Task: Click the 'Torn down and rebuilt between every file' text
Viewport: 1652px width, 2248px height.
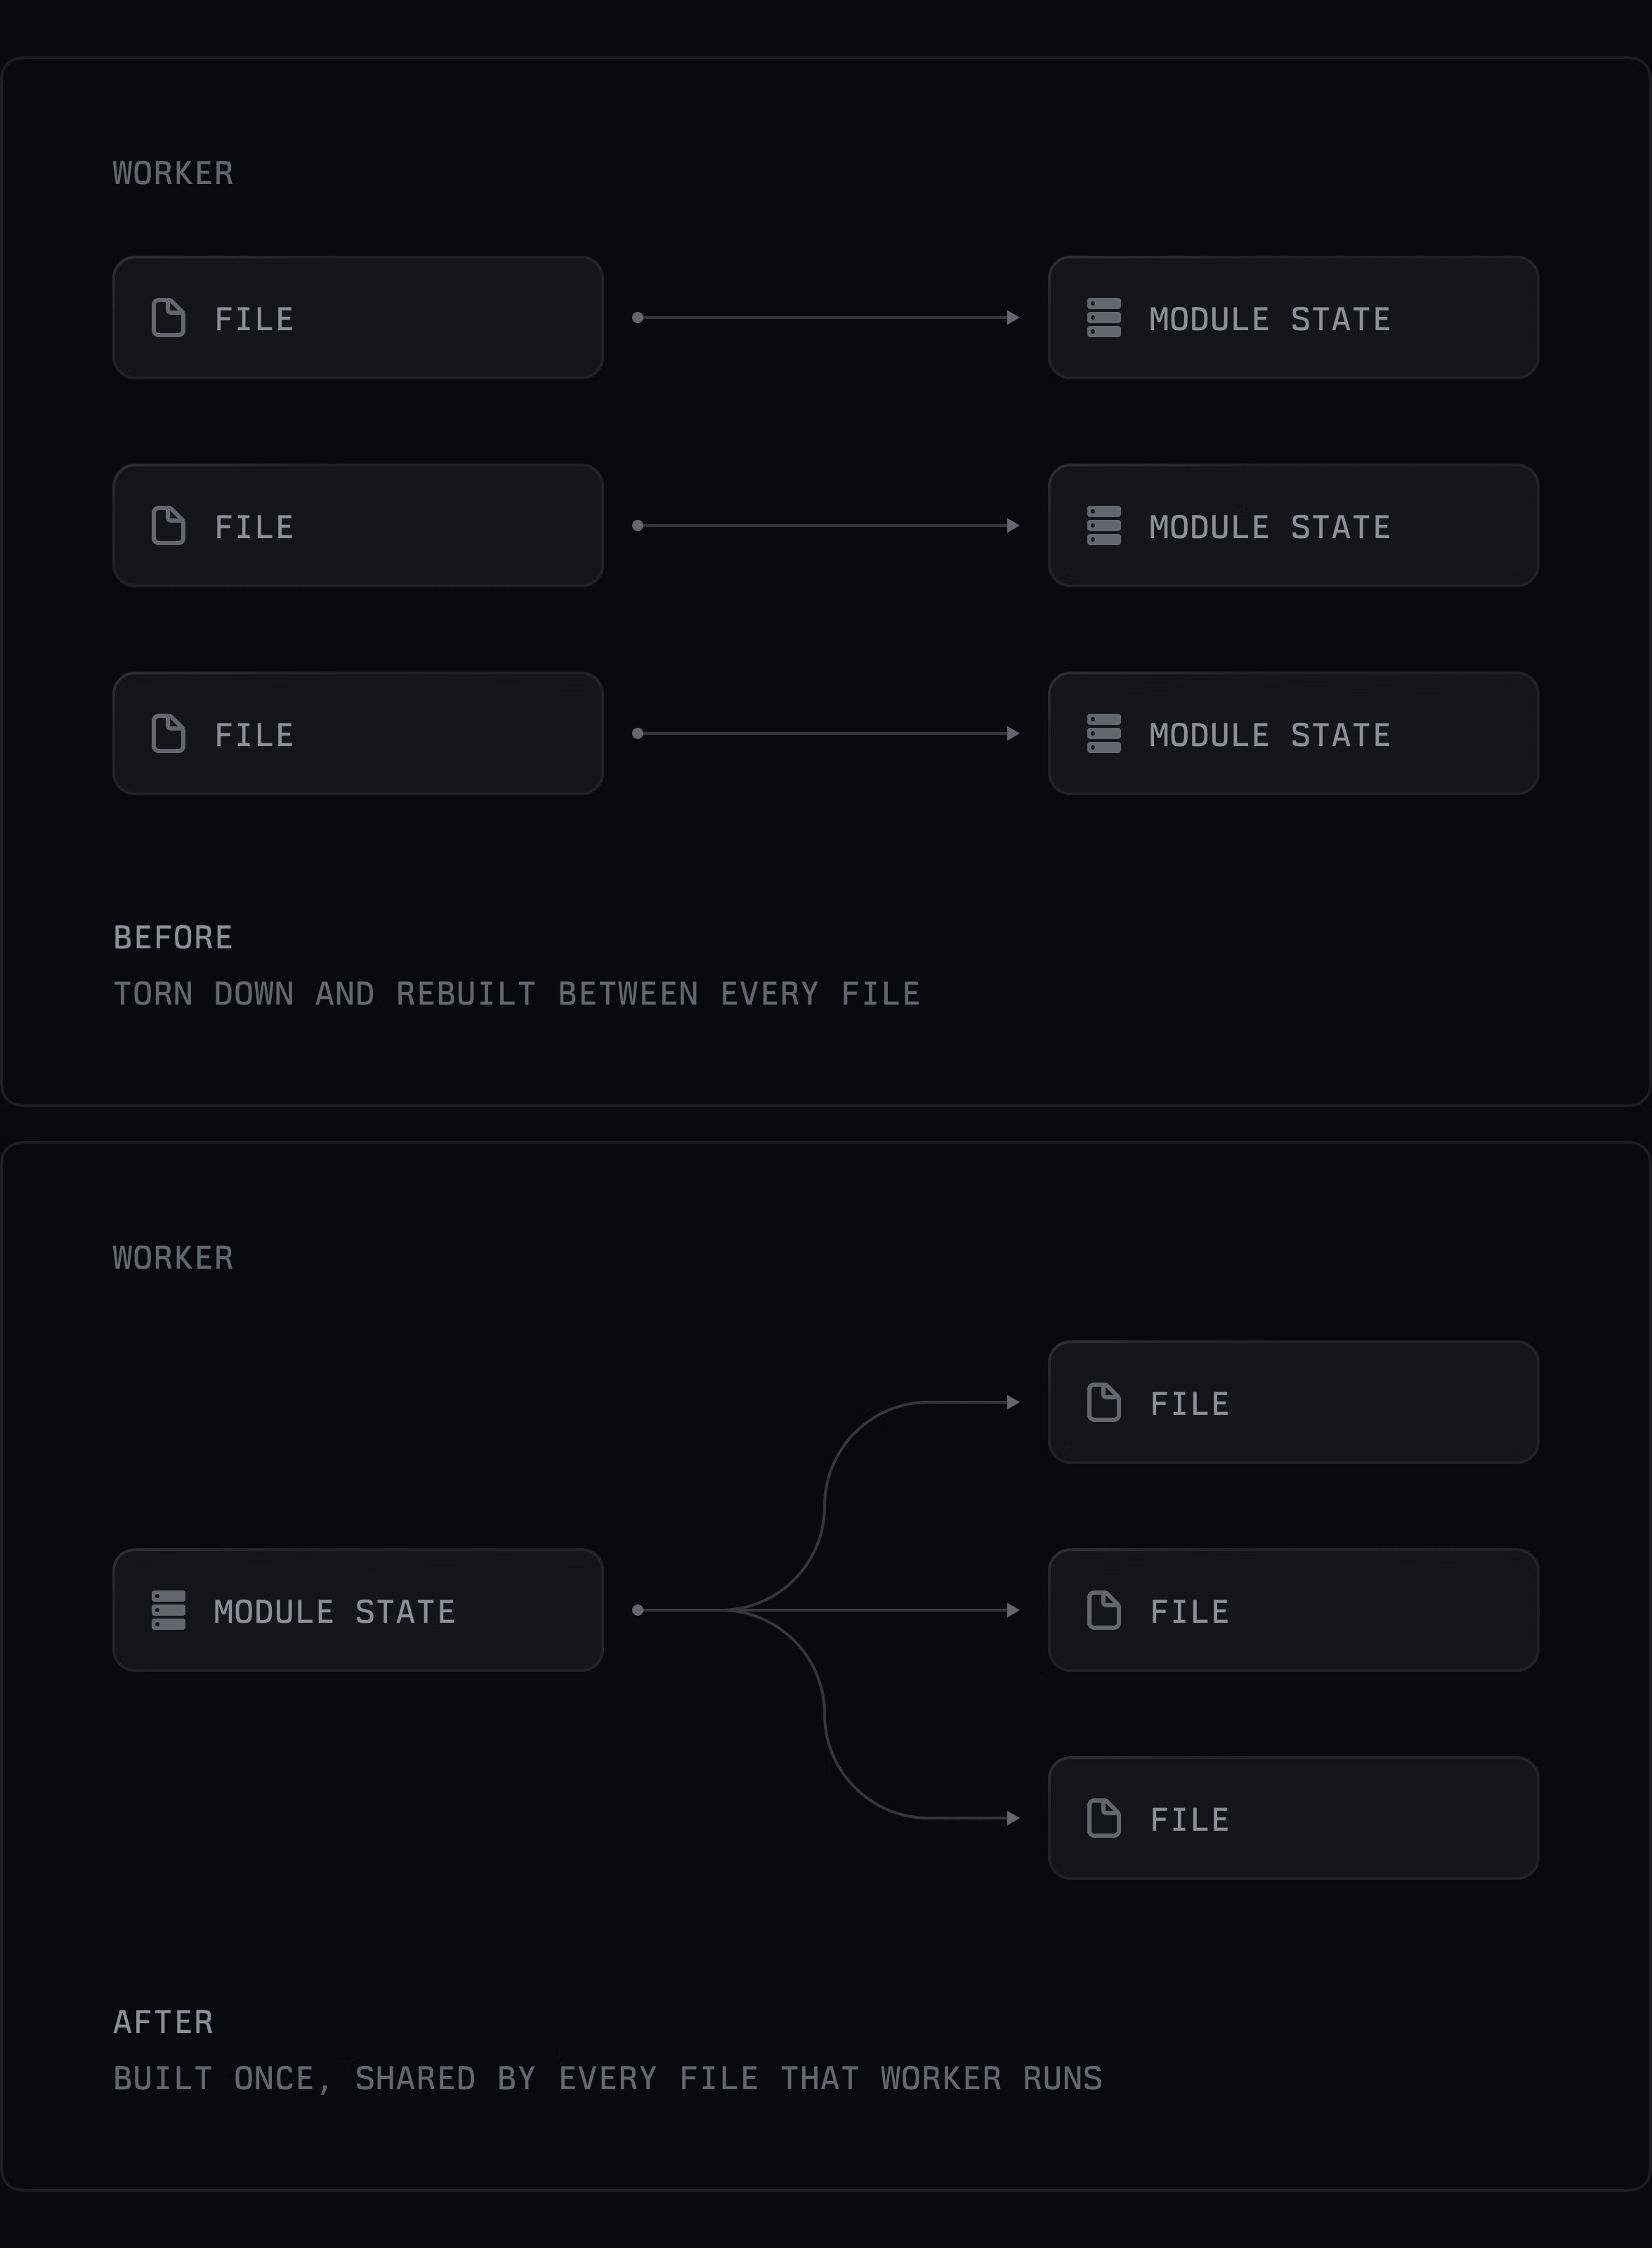Action: (516, 994)
